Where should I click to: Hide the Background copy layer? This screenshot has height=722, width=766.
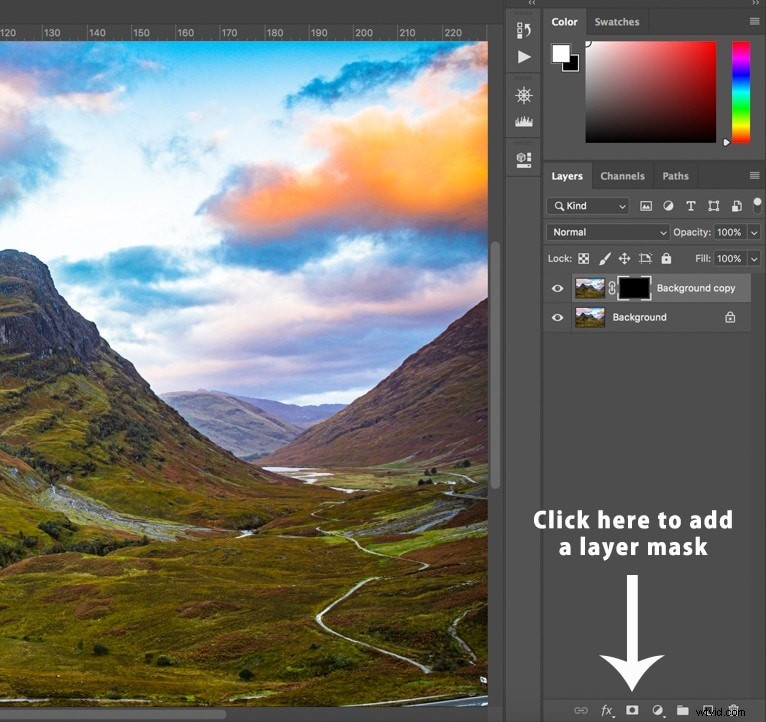pos(557,288)
